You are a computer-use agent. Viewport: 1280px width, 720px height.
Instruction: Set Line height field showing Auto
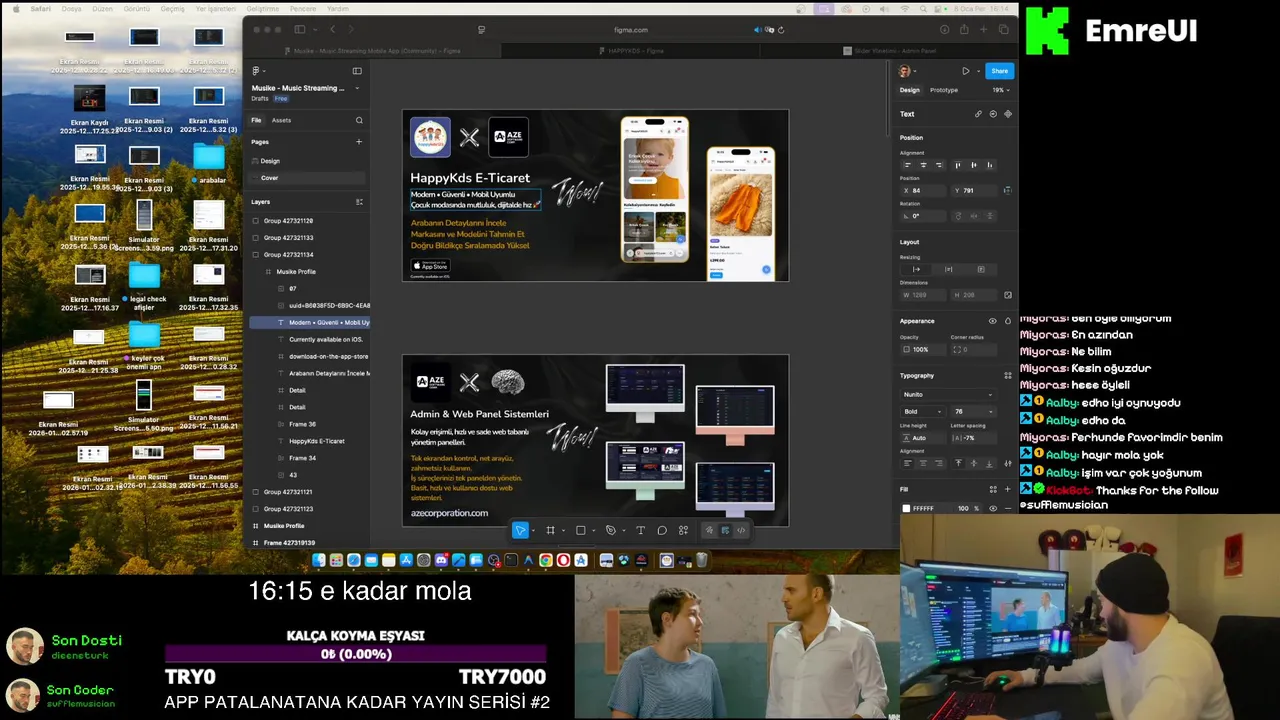[922, 438]
